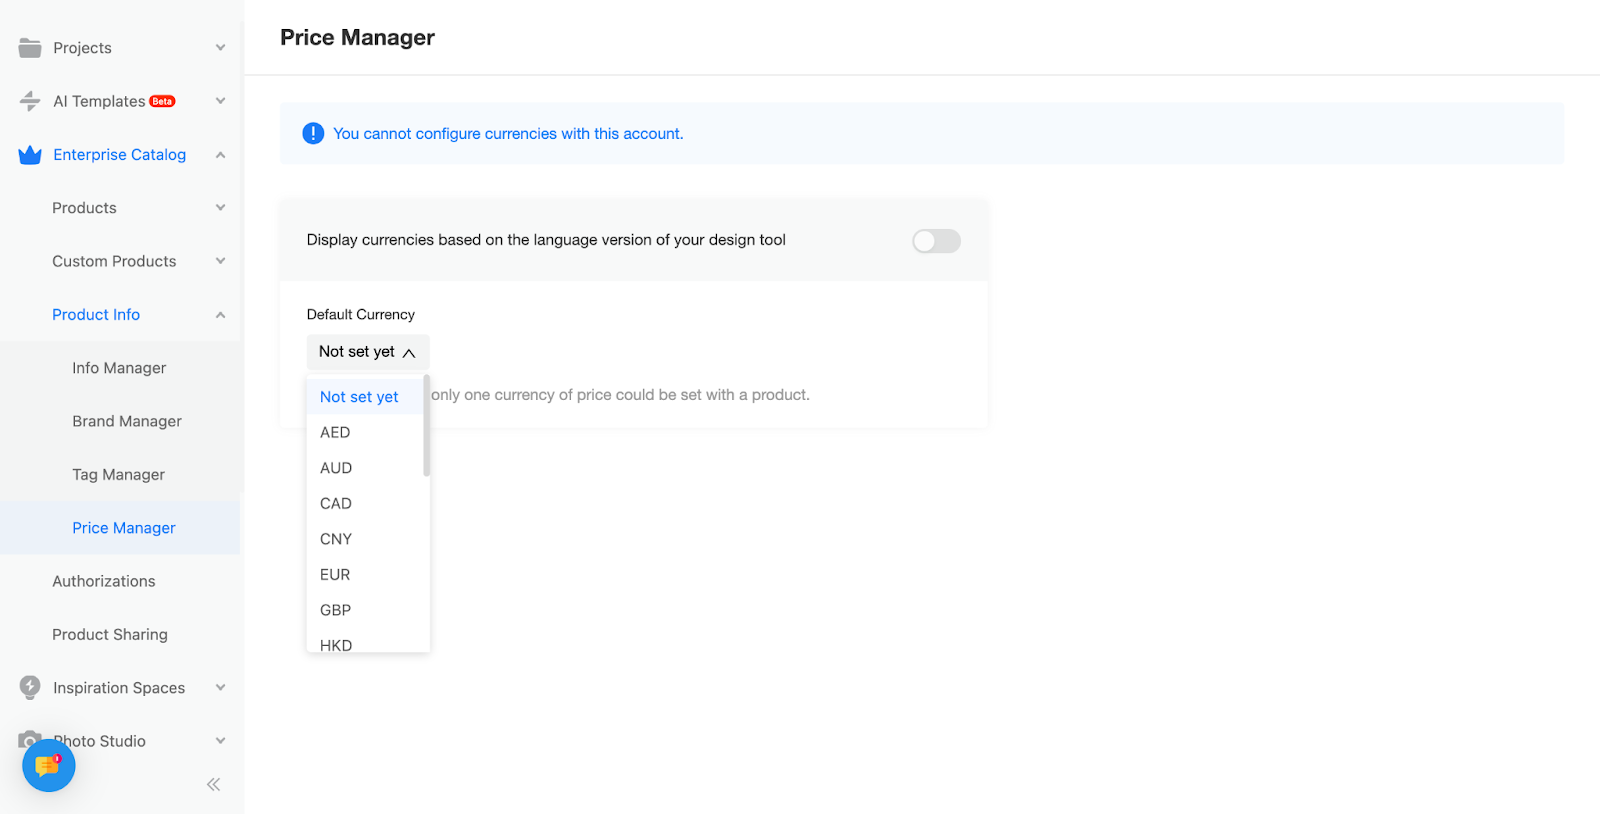Image resolution: width=1600 pixels, height=814 pixels.
Task: Open Brand Manager page
Action: click(x=127, y=422)
